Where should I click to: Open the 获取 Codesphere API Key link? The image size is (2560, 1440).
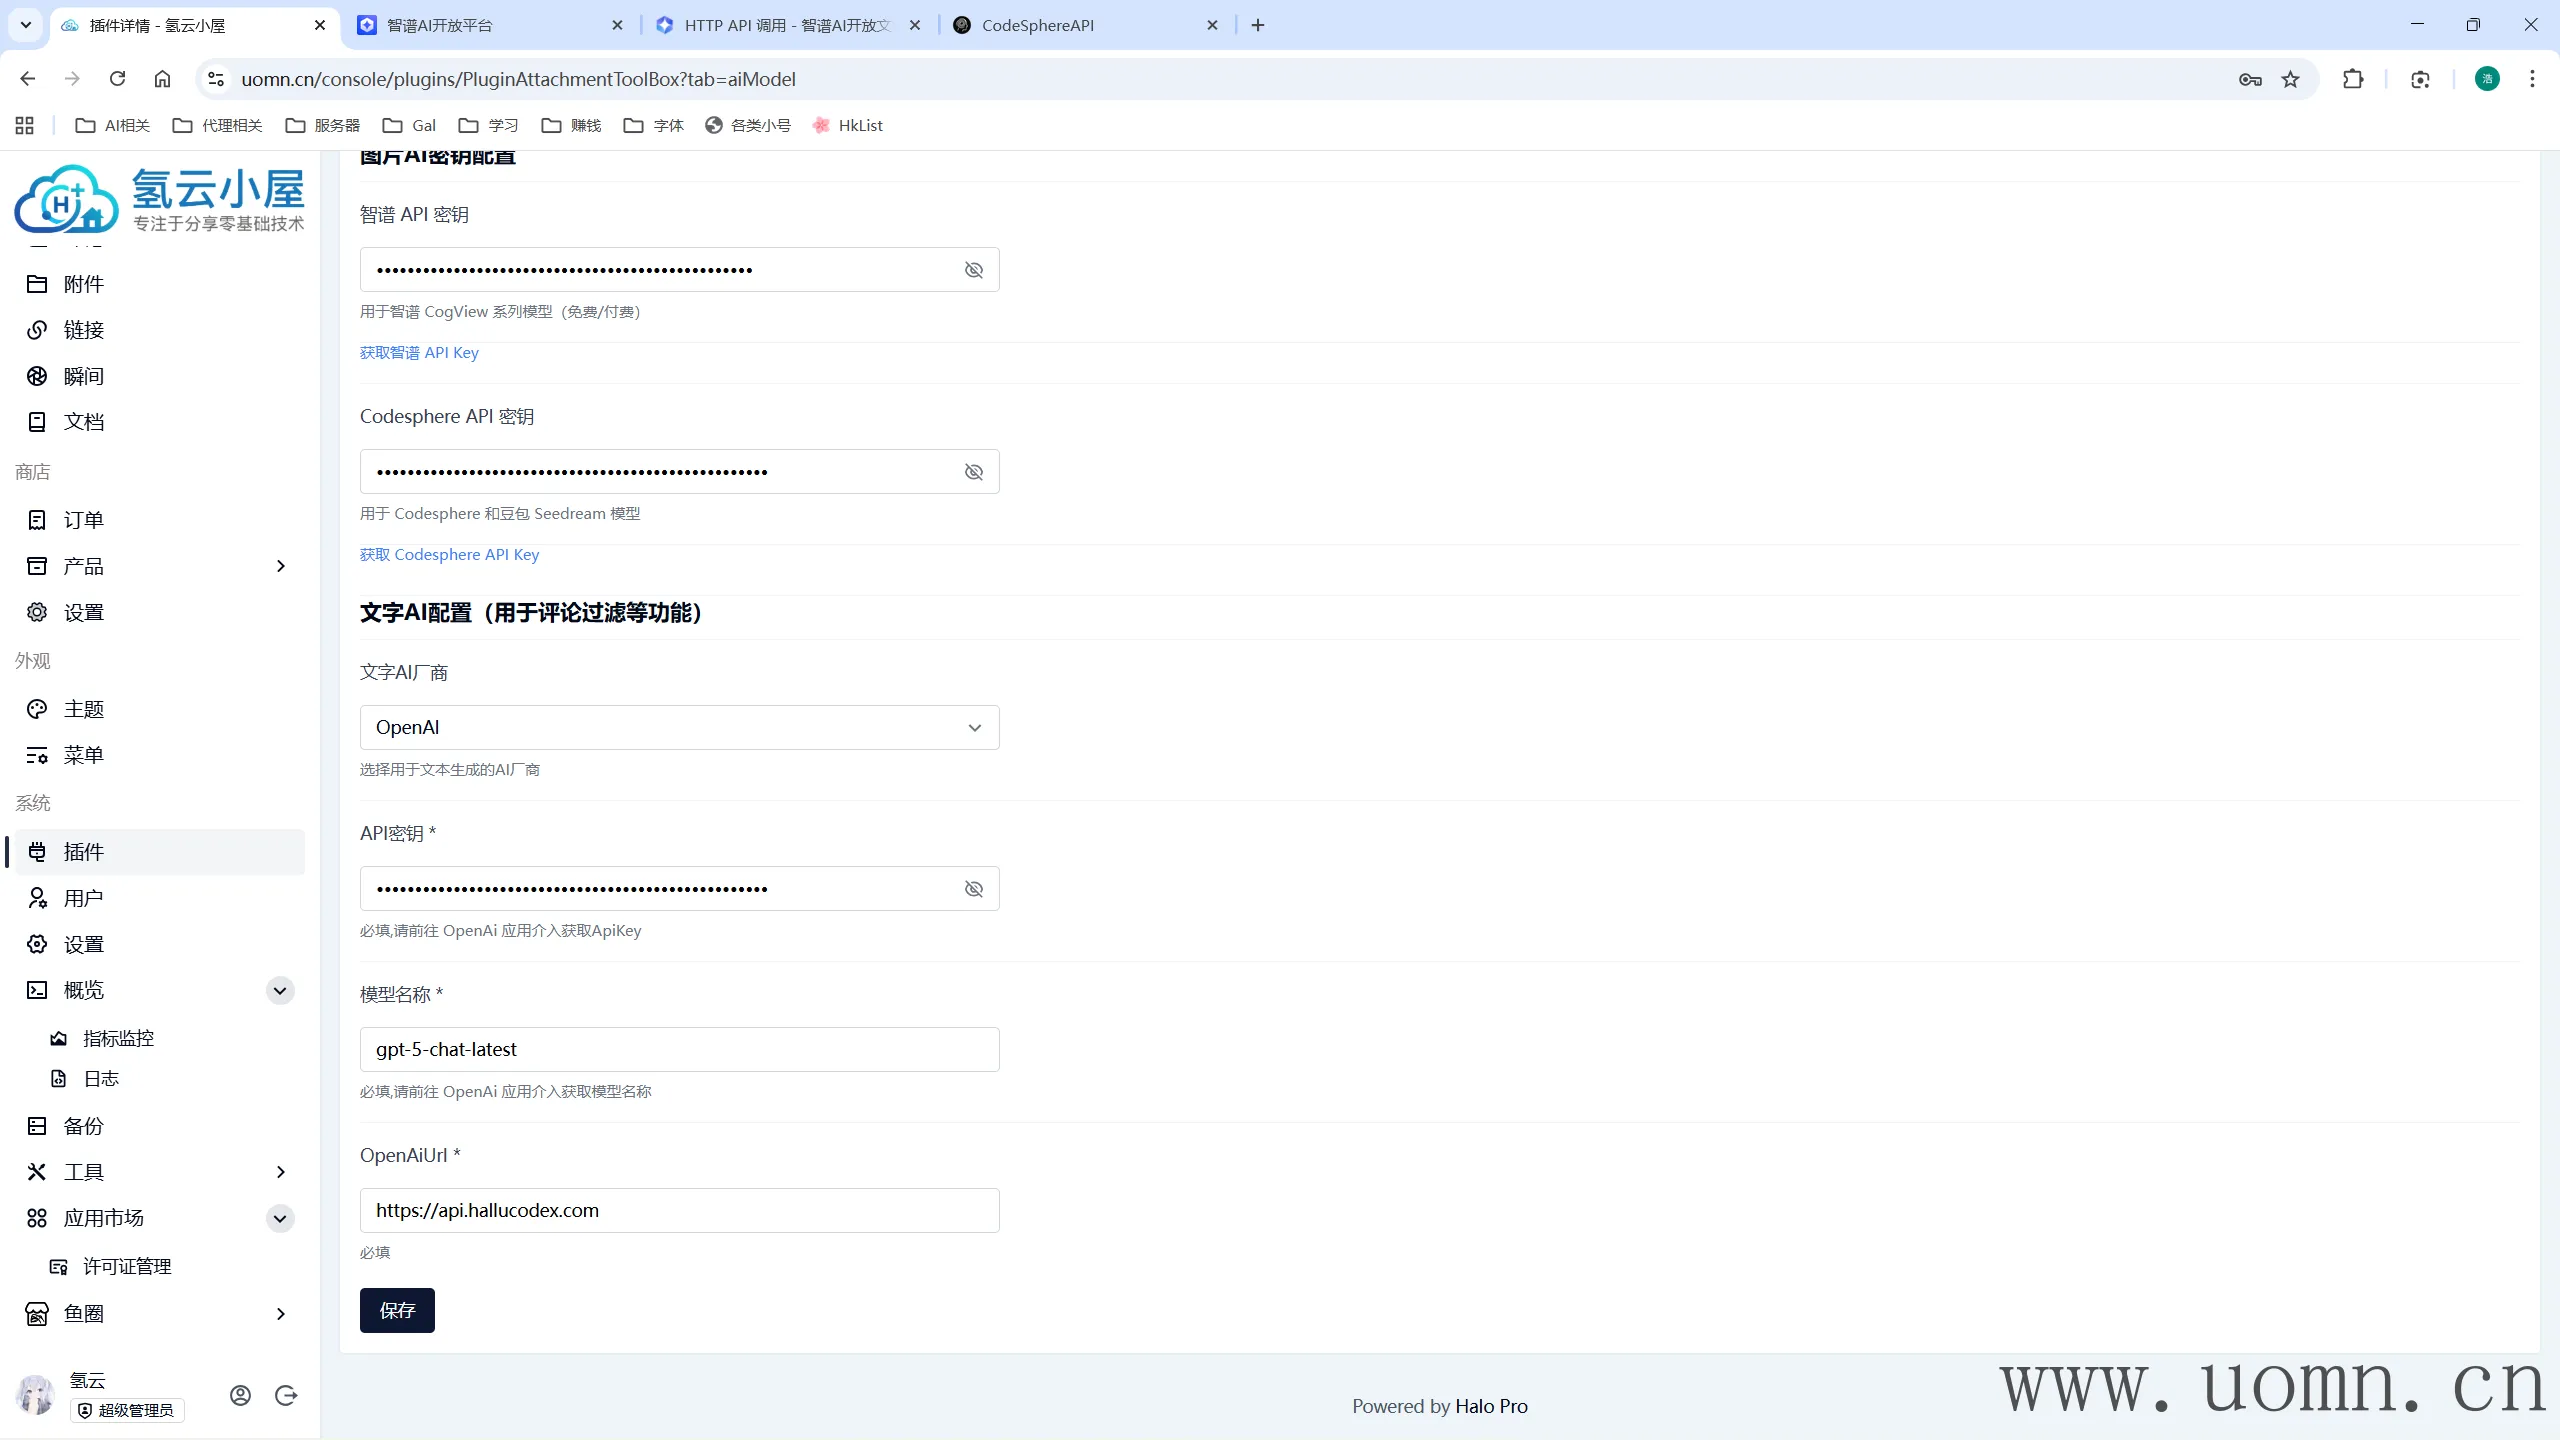click(449, 554)
